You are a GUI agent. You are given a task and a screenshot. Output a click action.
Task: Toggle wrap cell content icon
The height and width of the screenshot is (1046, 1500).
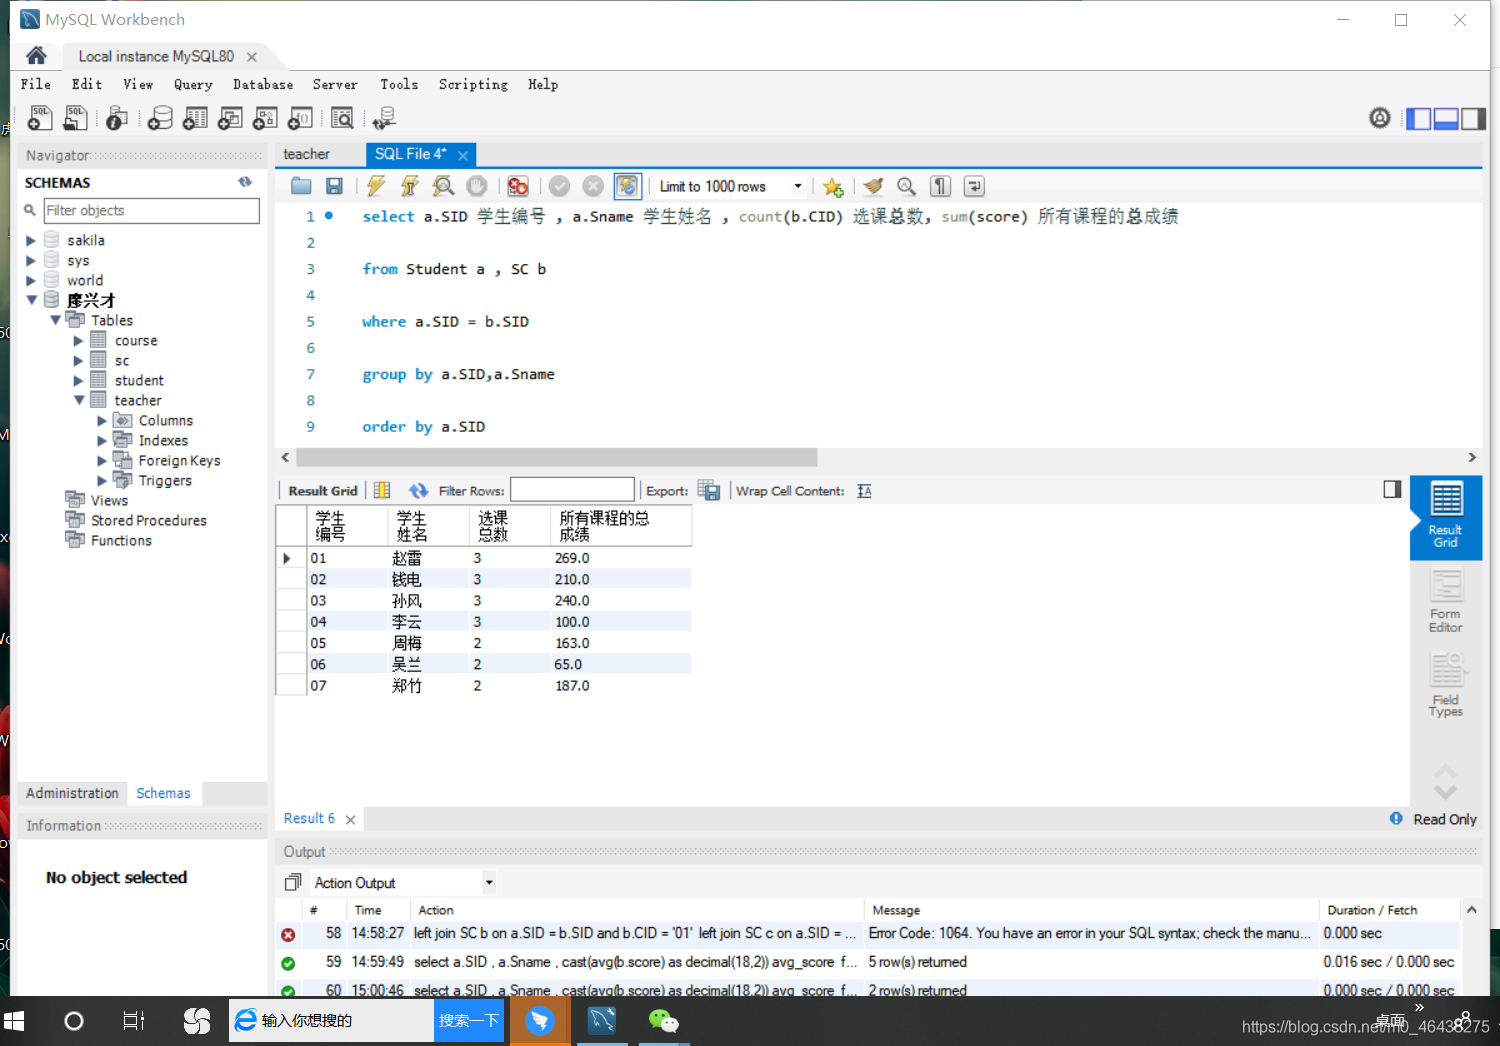pos(865,491)
